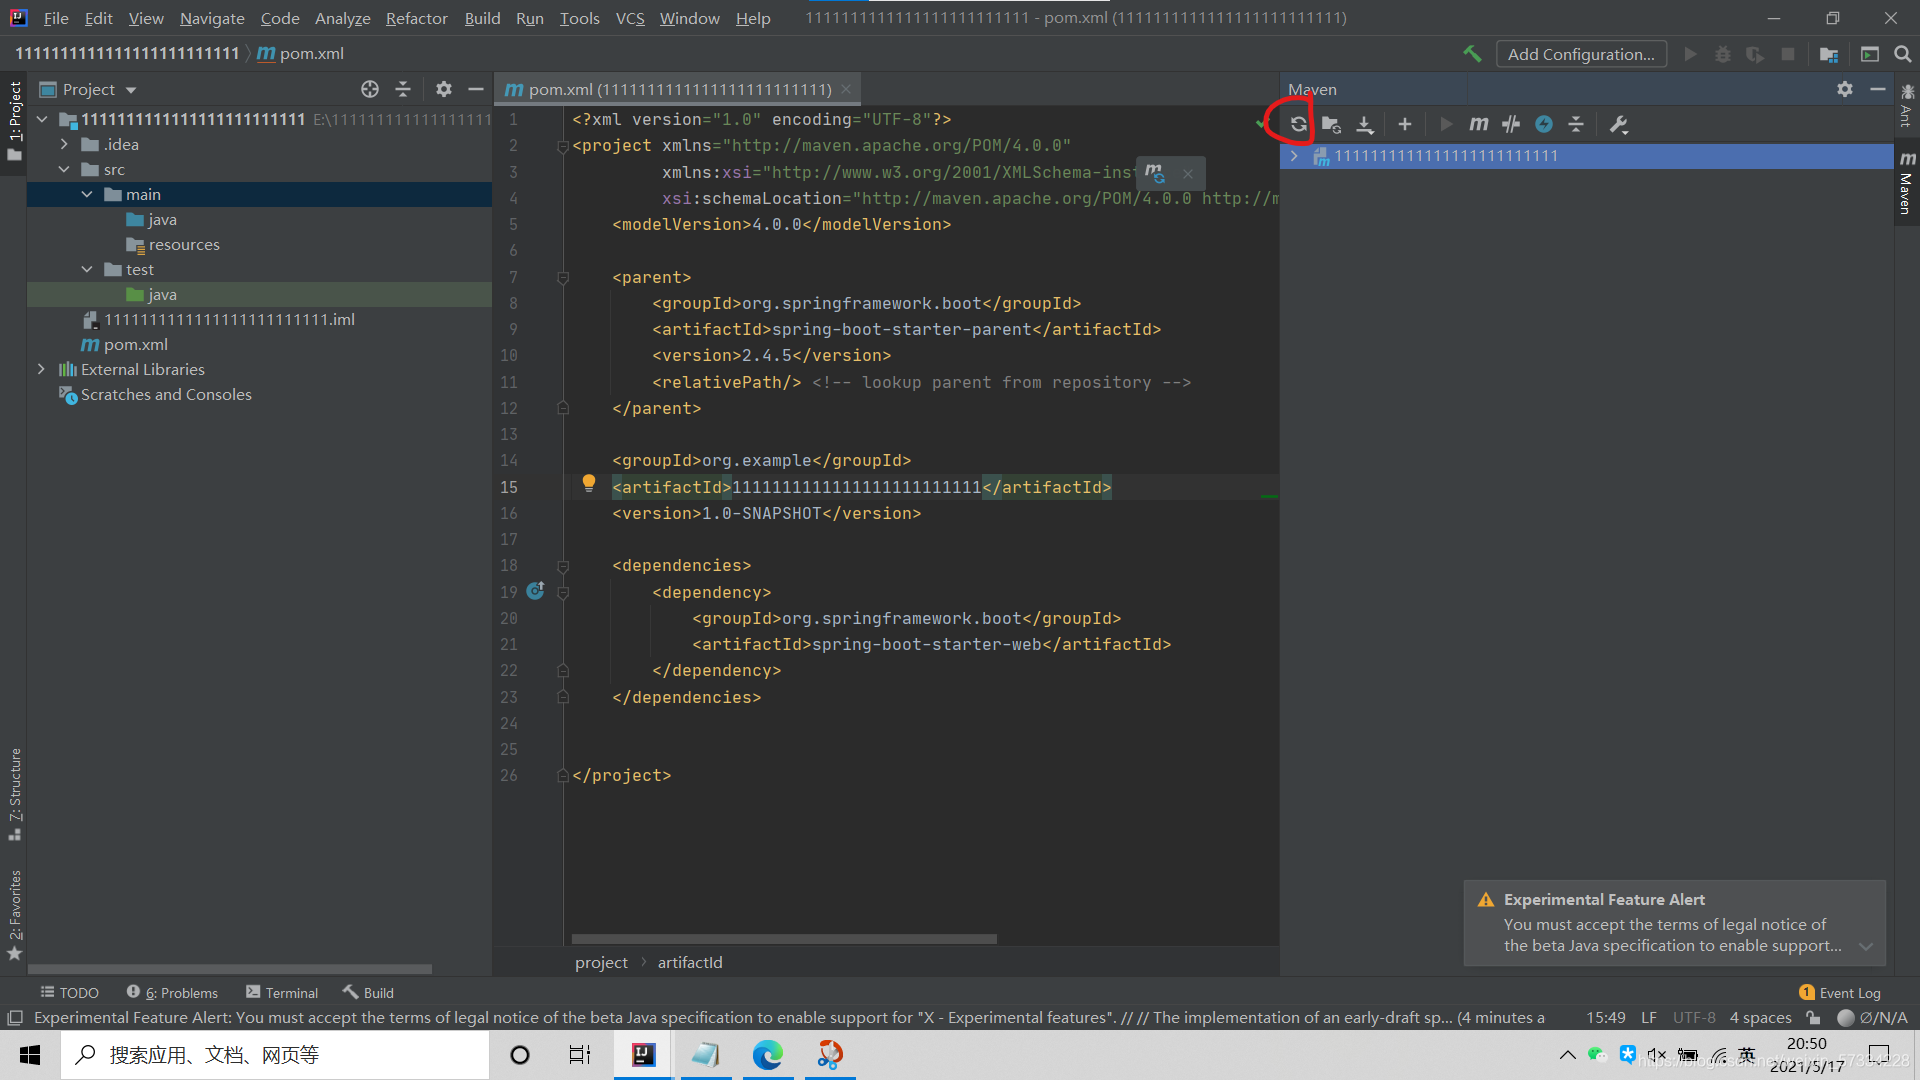The image size is (1920, 1080).
Task: Open Windows Start menu
Action: pyautogui.click(x=30, y=1055)
